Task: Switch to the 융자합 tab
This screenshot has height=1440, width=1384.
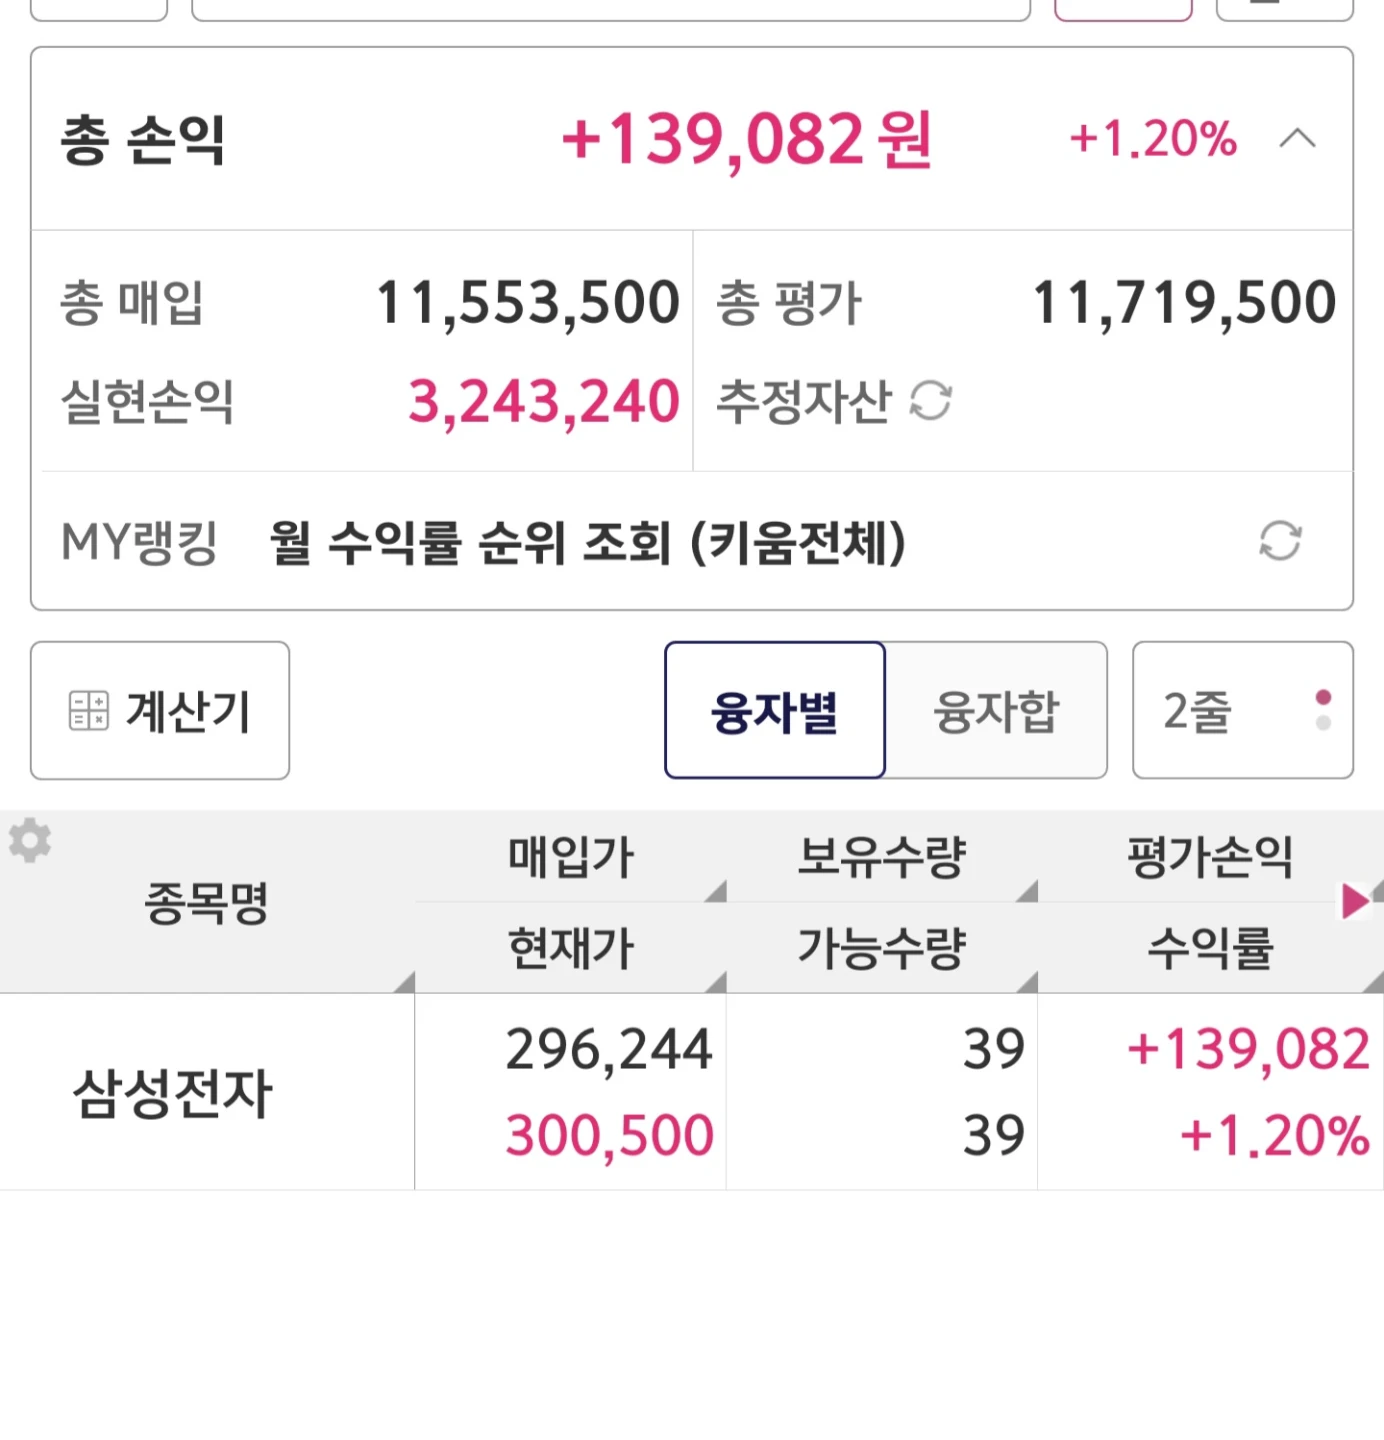Action: click(996, 711)
